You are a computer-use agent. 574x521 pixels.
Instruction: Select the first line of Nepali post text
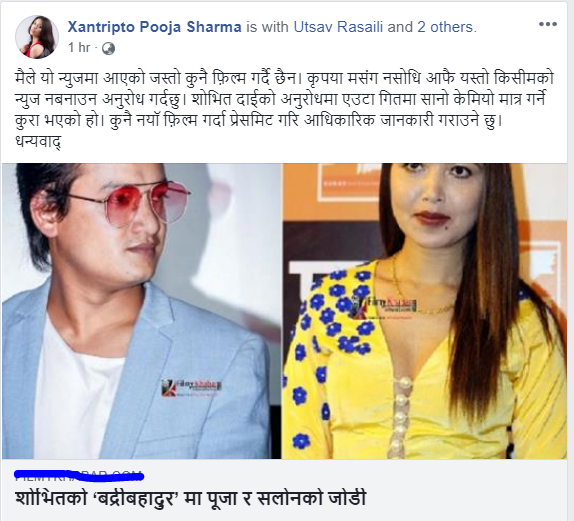284,79
